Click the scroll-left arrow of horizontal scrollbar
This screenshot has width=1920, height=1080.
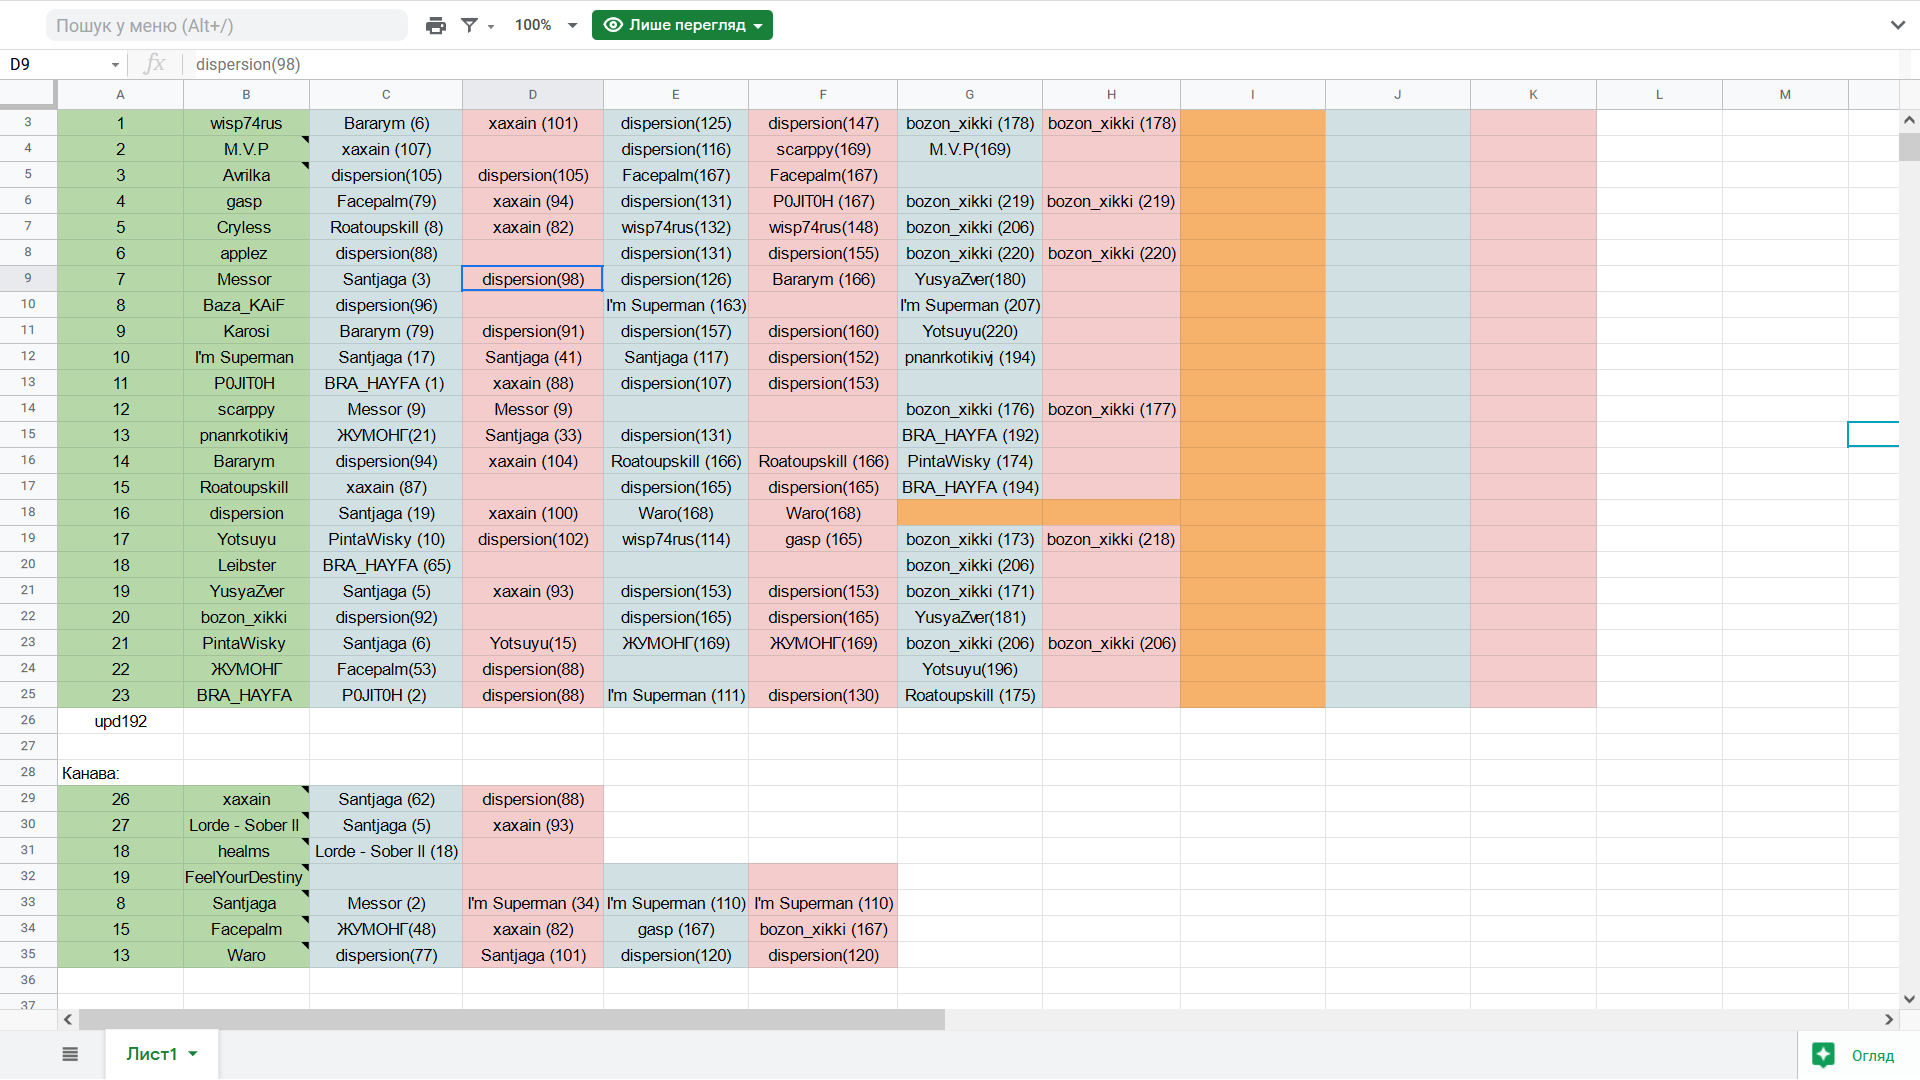click(68, 1019)
